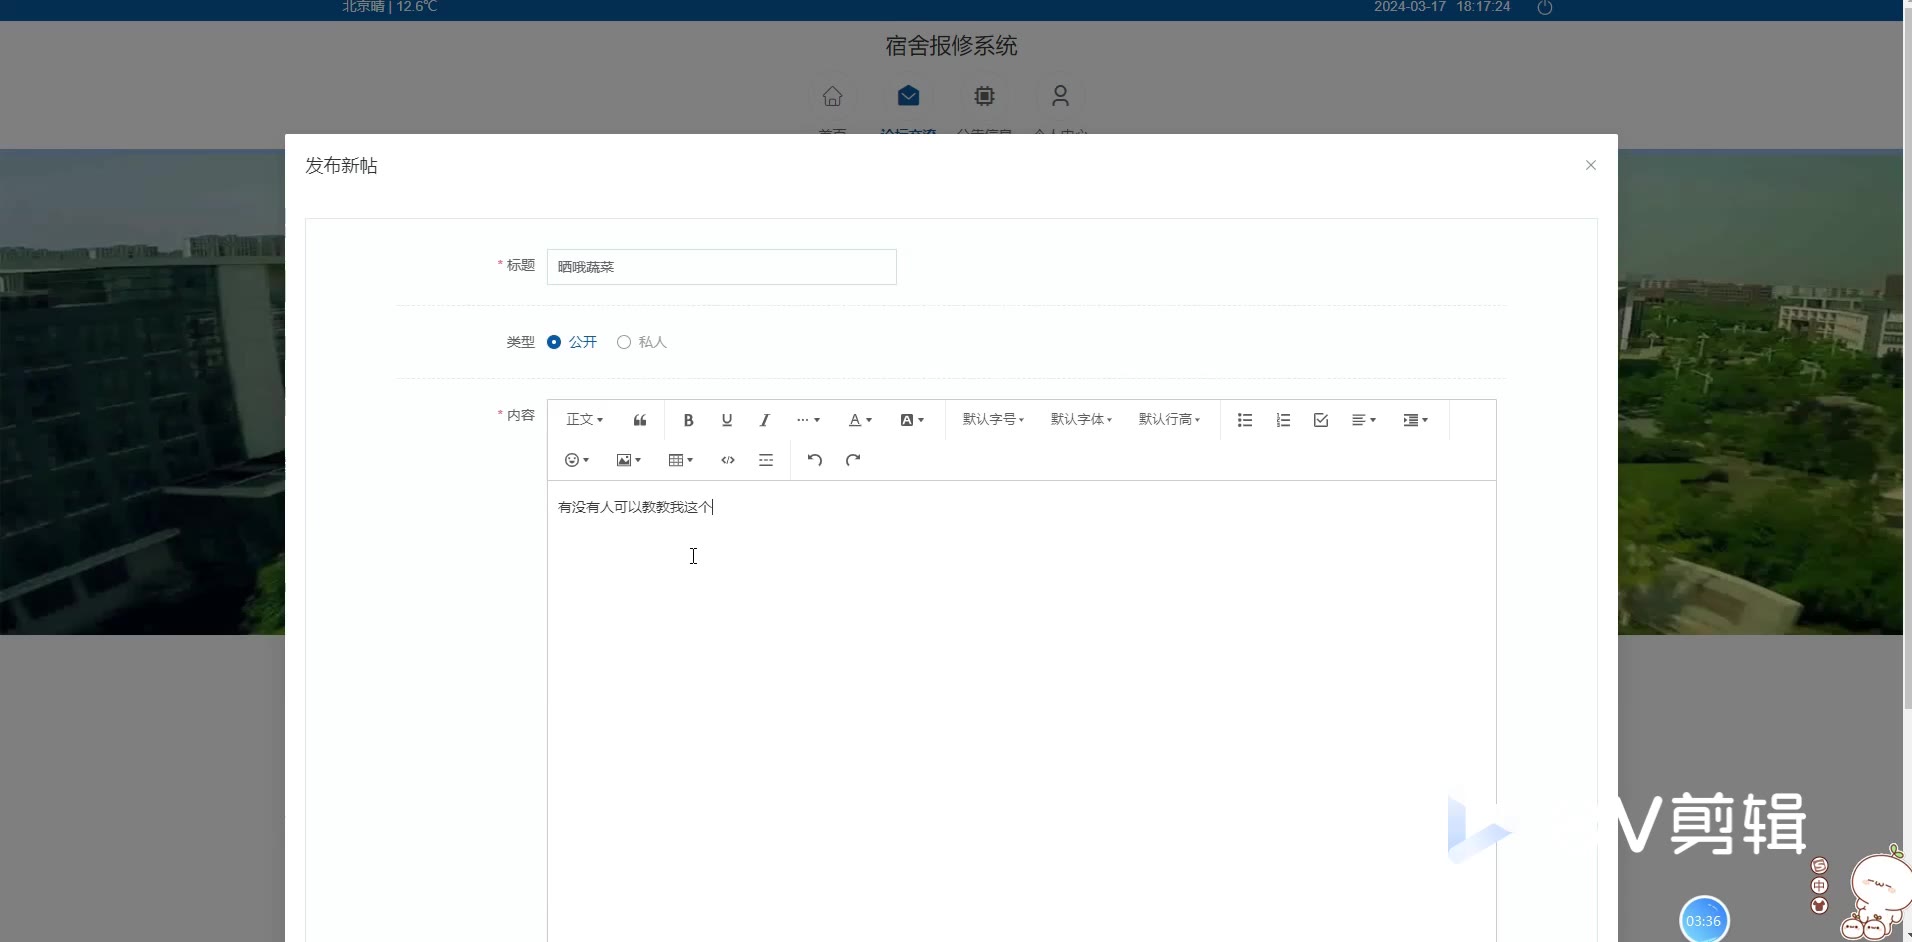
Task: Open the more text styles menu
Action: pyautogui.click(x=808, y=420)
